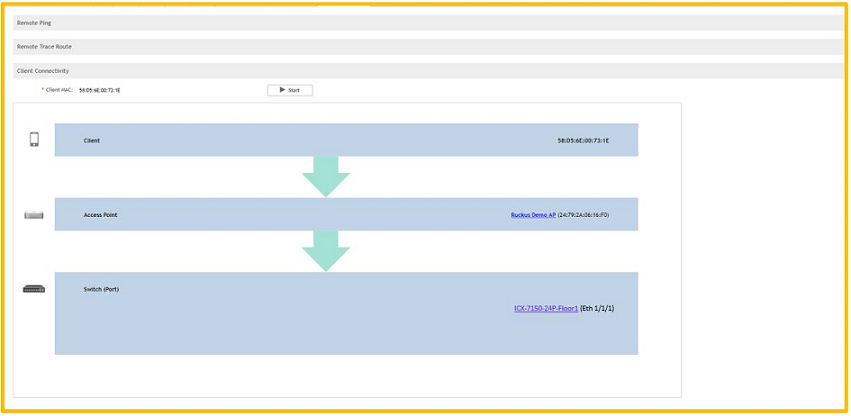Open the ICX-7150-24P-Floor1 switch link

(545, 309)
